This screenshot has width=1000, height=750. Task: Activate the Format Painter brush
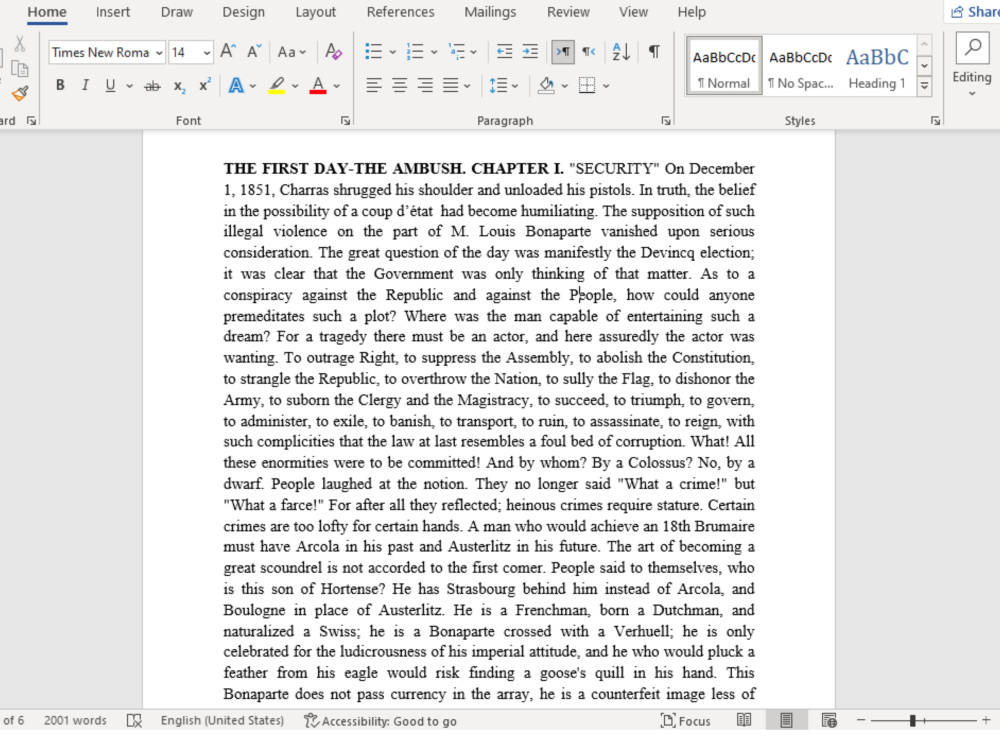click(x=20, y=94)
